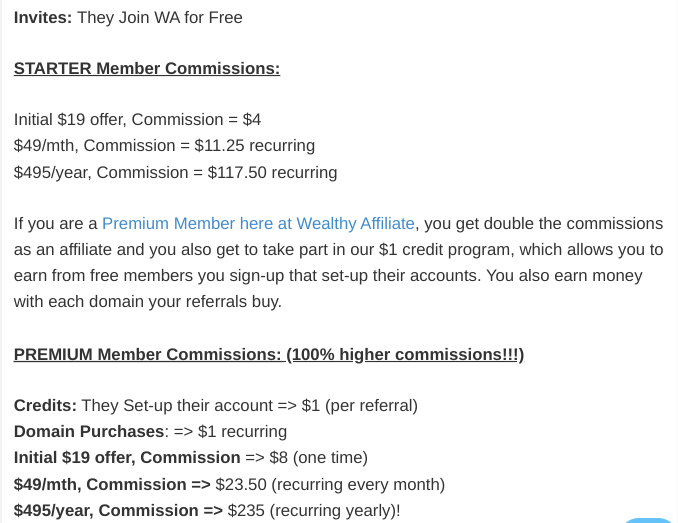Image resolution: width=678 pixels, height=523 pixels.
Task: Click the 'Domain Purchases' bold label
Action: point(89,431)
